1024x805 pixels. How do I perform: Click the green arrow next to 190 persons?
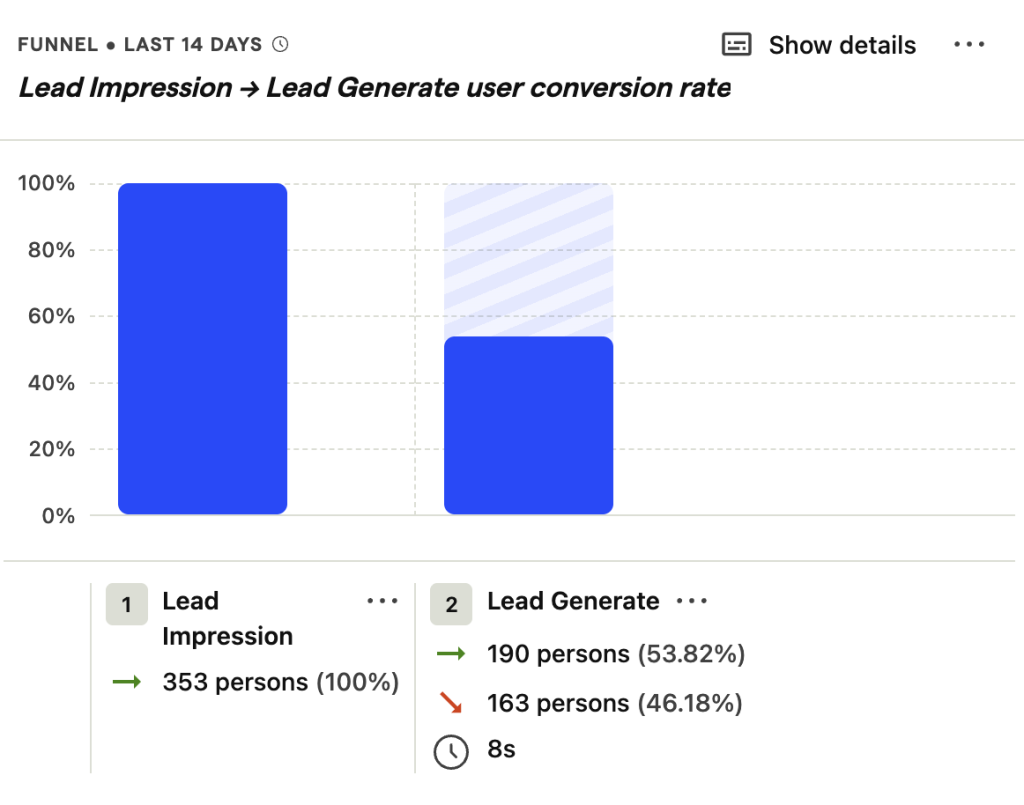click(451, 654)
